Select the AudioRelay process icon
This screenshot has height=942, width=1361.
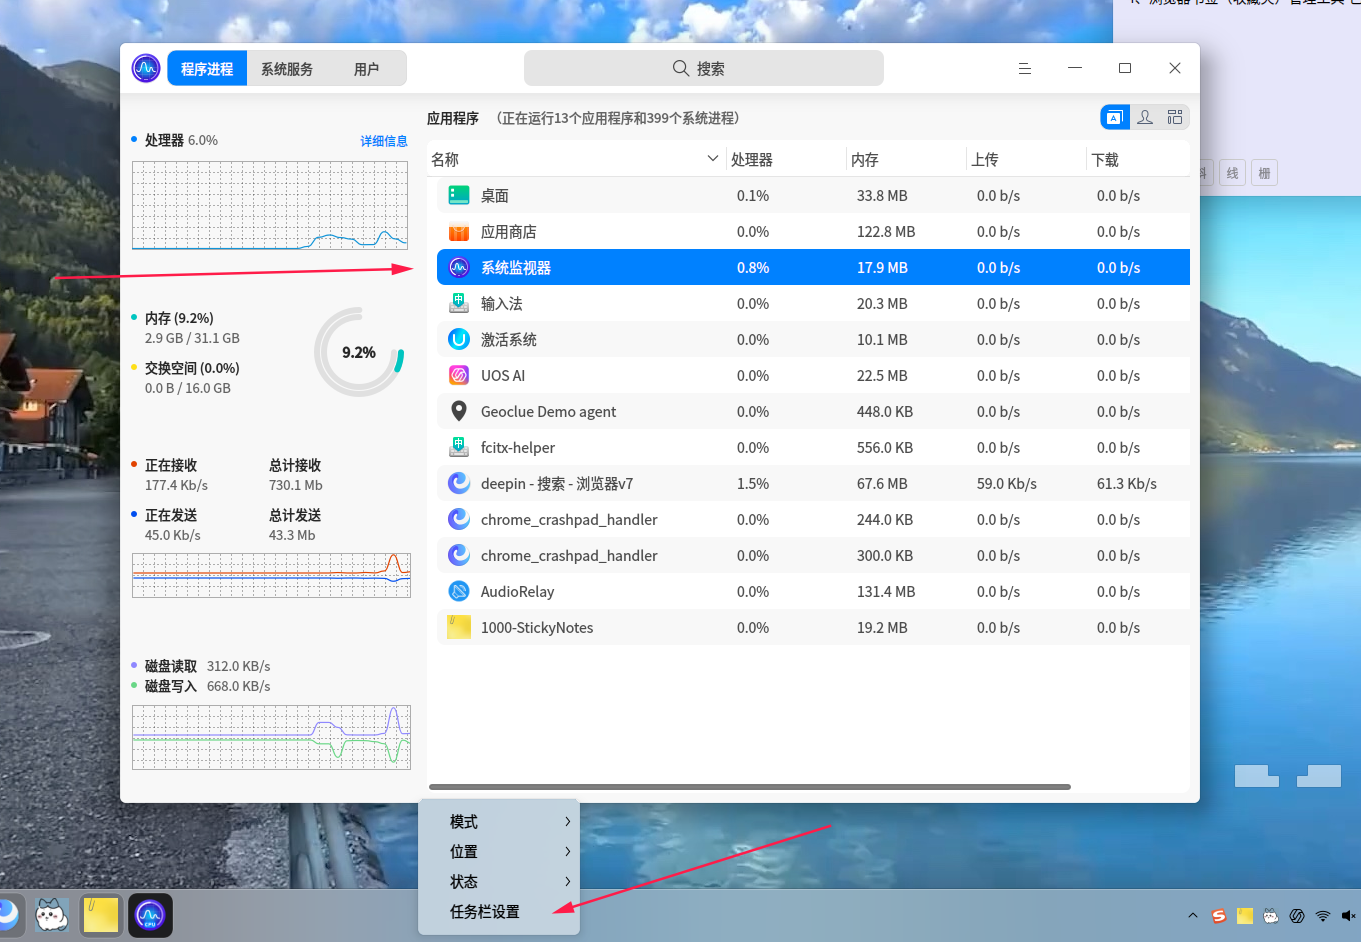459,592
